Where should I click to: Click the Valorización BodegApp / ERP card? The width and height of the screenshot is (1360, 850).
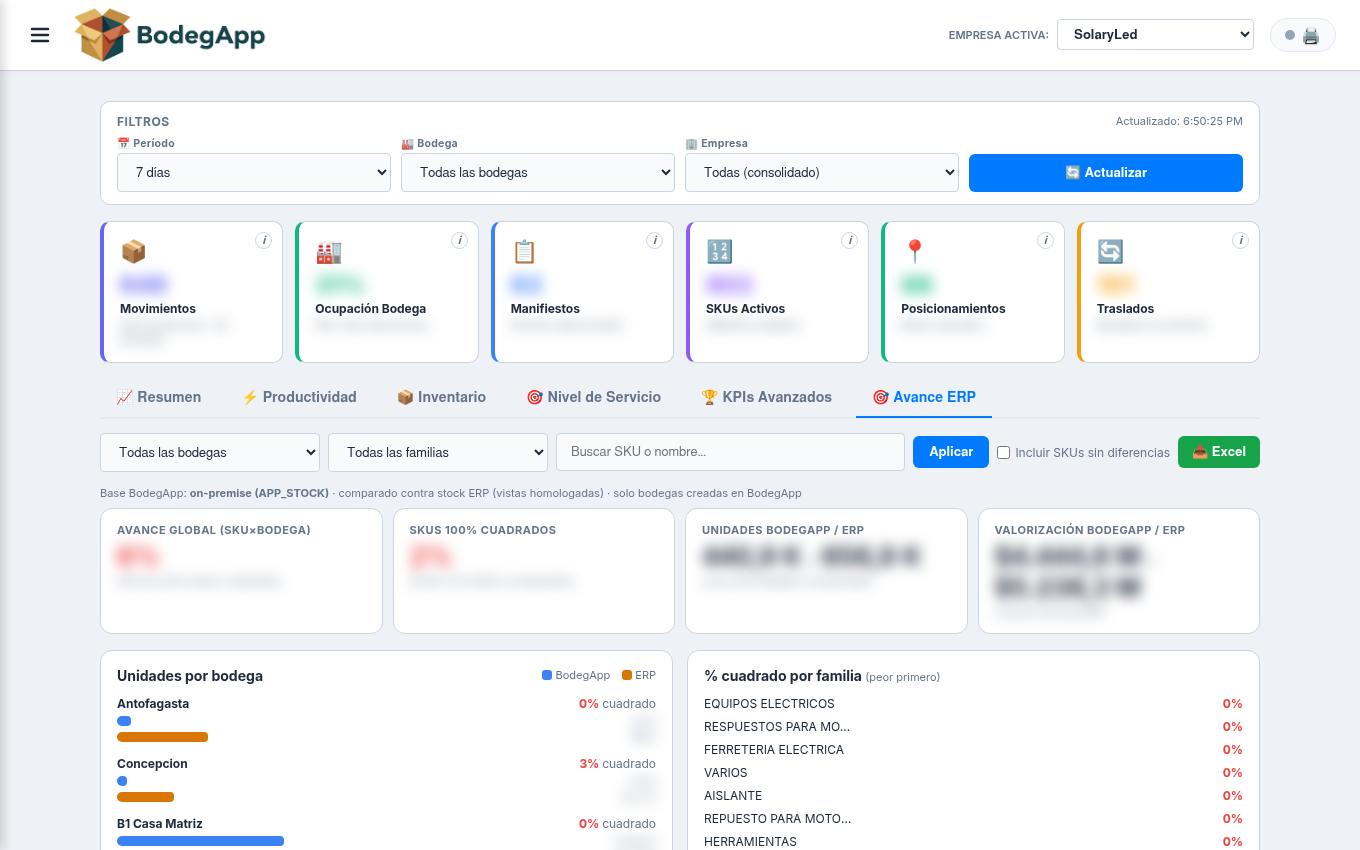pyautogui.click(x=1119, y=571)
